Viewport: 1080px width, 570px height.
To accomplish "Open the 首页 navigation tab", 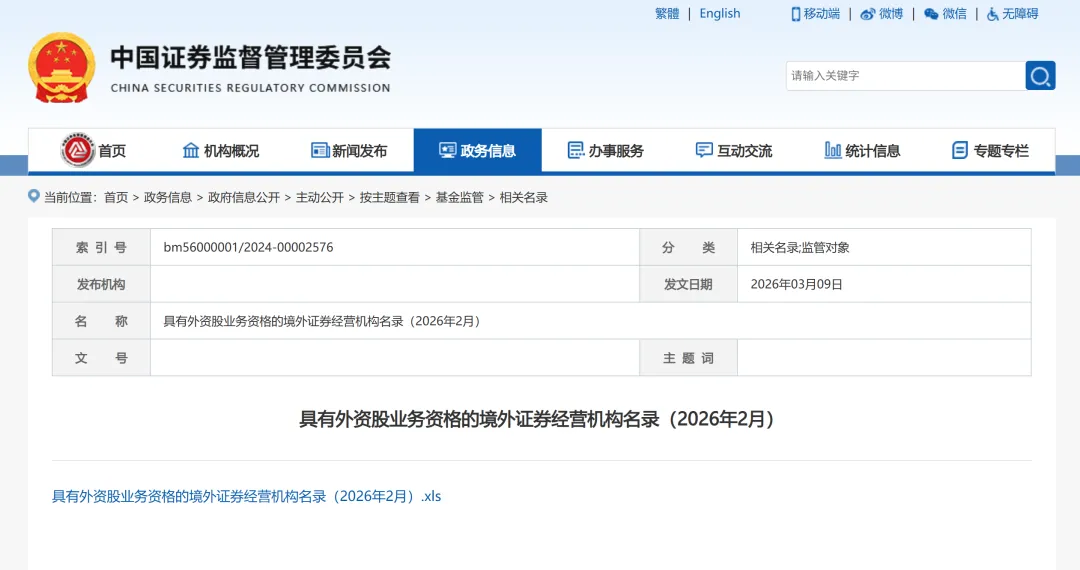I will 93,150.
